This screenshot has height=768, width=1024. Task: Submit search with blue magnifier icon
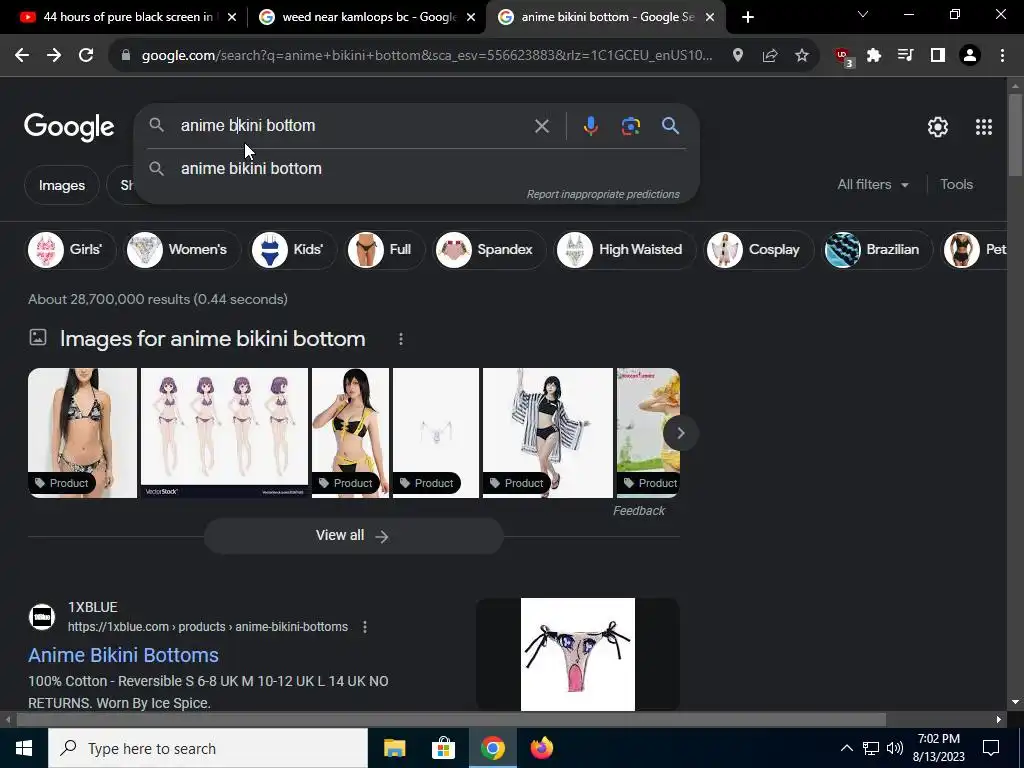671,125
